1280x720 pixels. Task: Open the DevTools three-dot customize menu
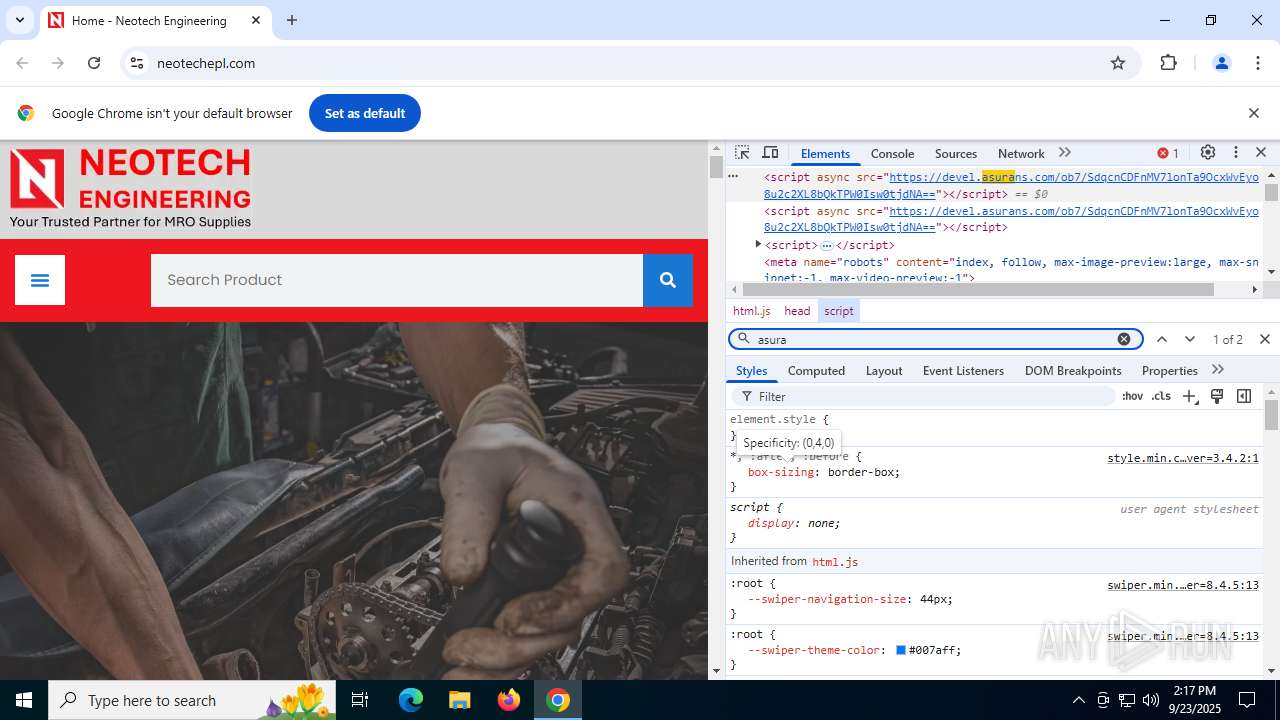coord(1236,153)
